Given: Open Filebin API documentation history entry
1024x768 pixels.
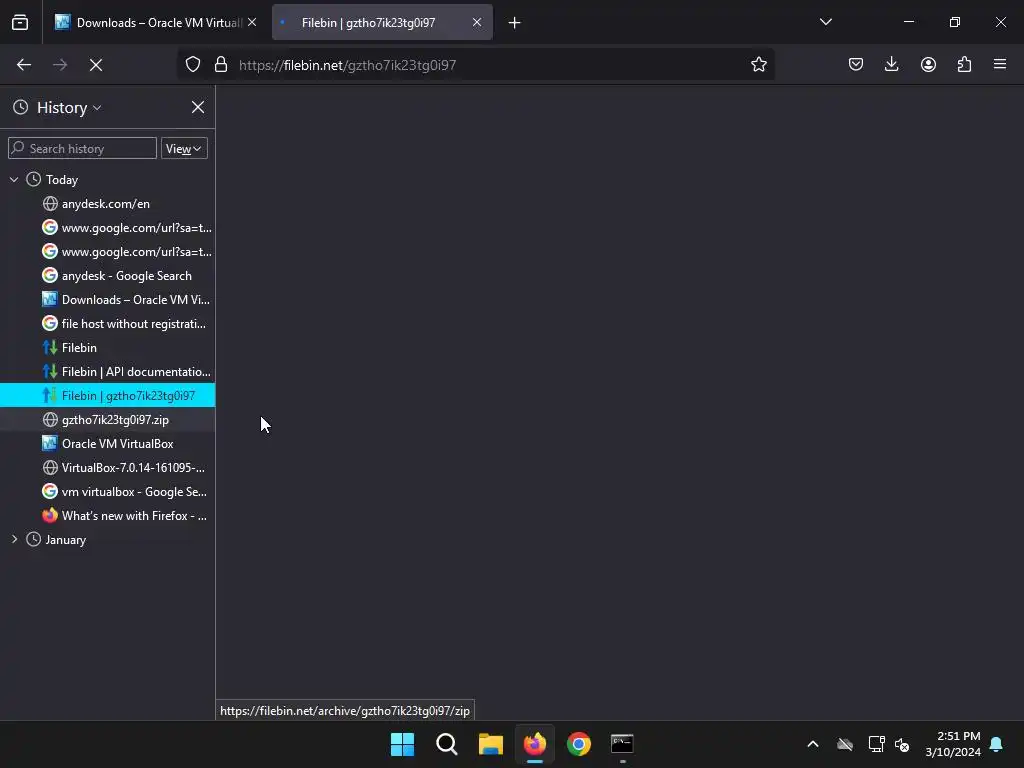Looking at the screenshot, I should 108,372.
